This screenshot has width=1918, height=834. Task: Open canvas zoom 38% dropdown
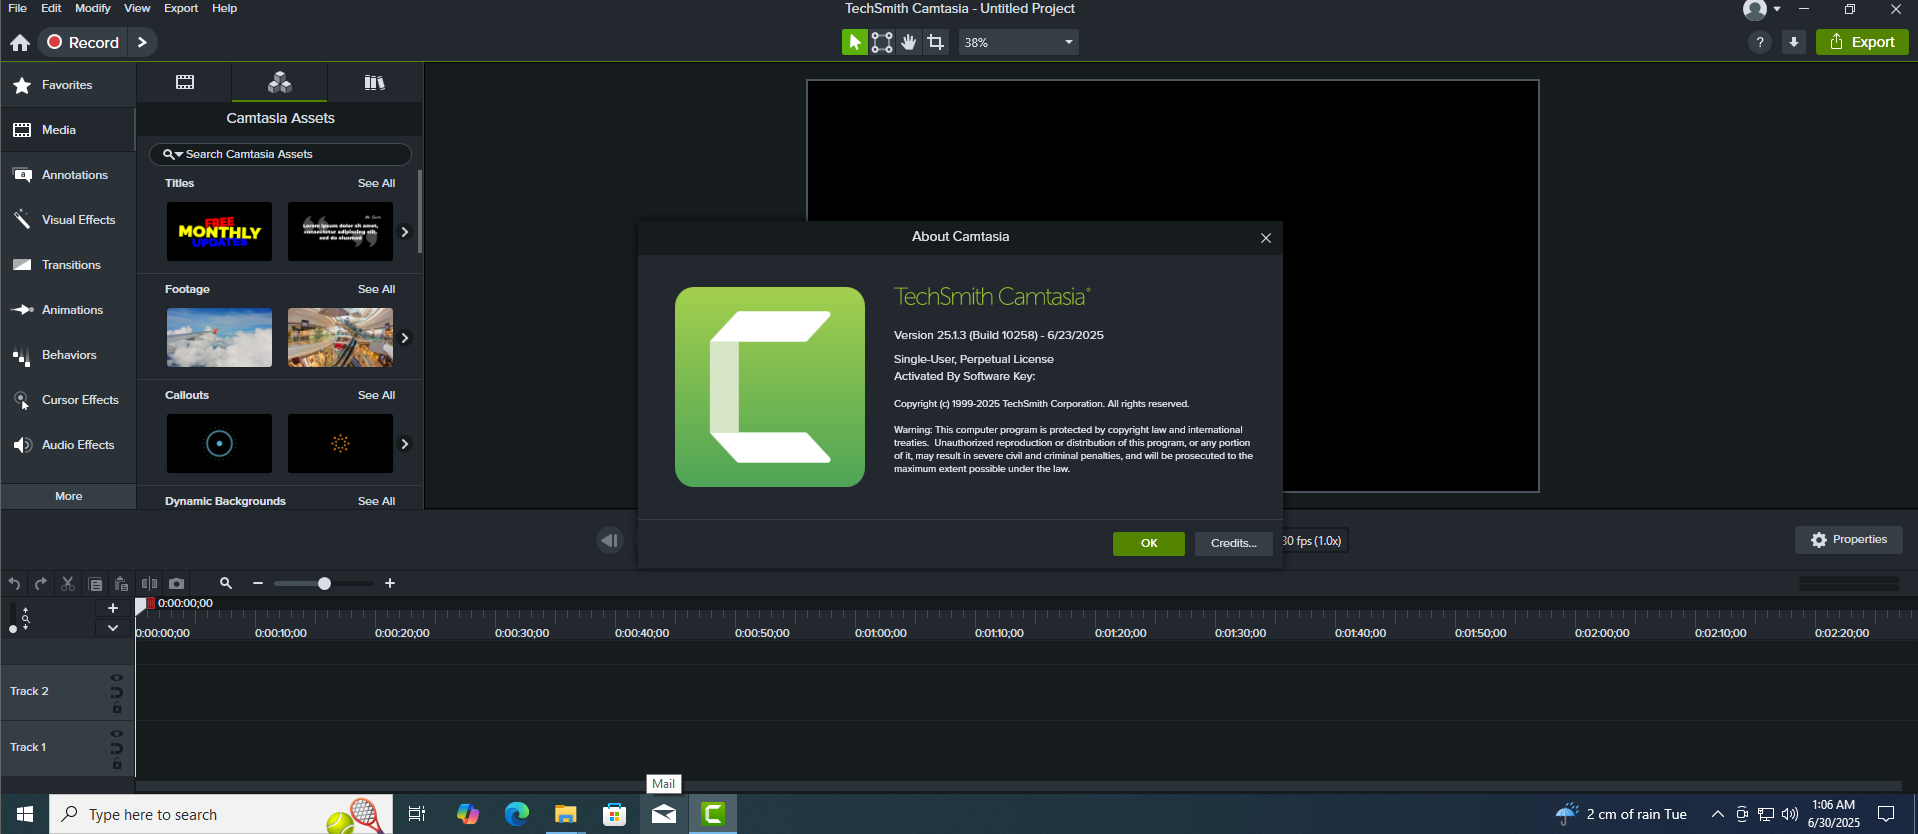point(1018,42)
